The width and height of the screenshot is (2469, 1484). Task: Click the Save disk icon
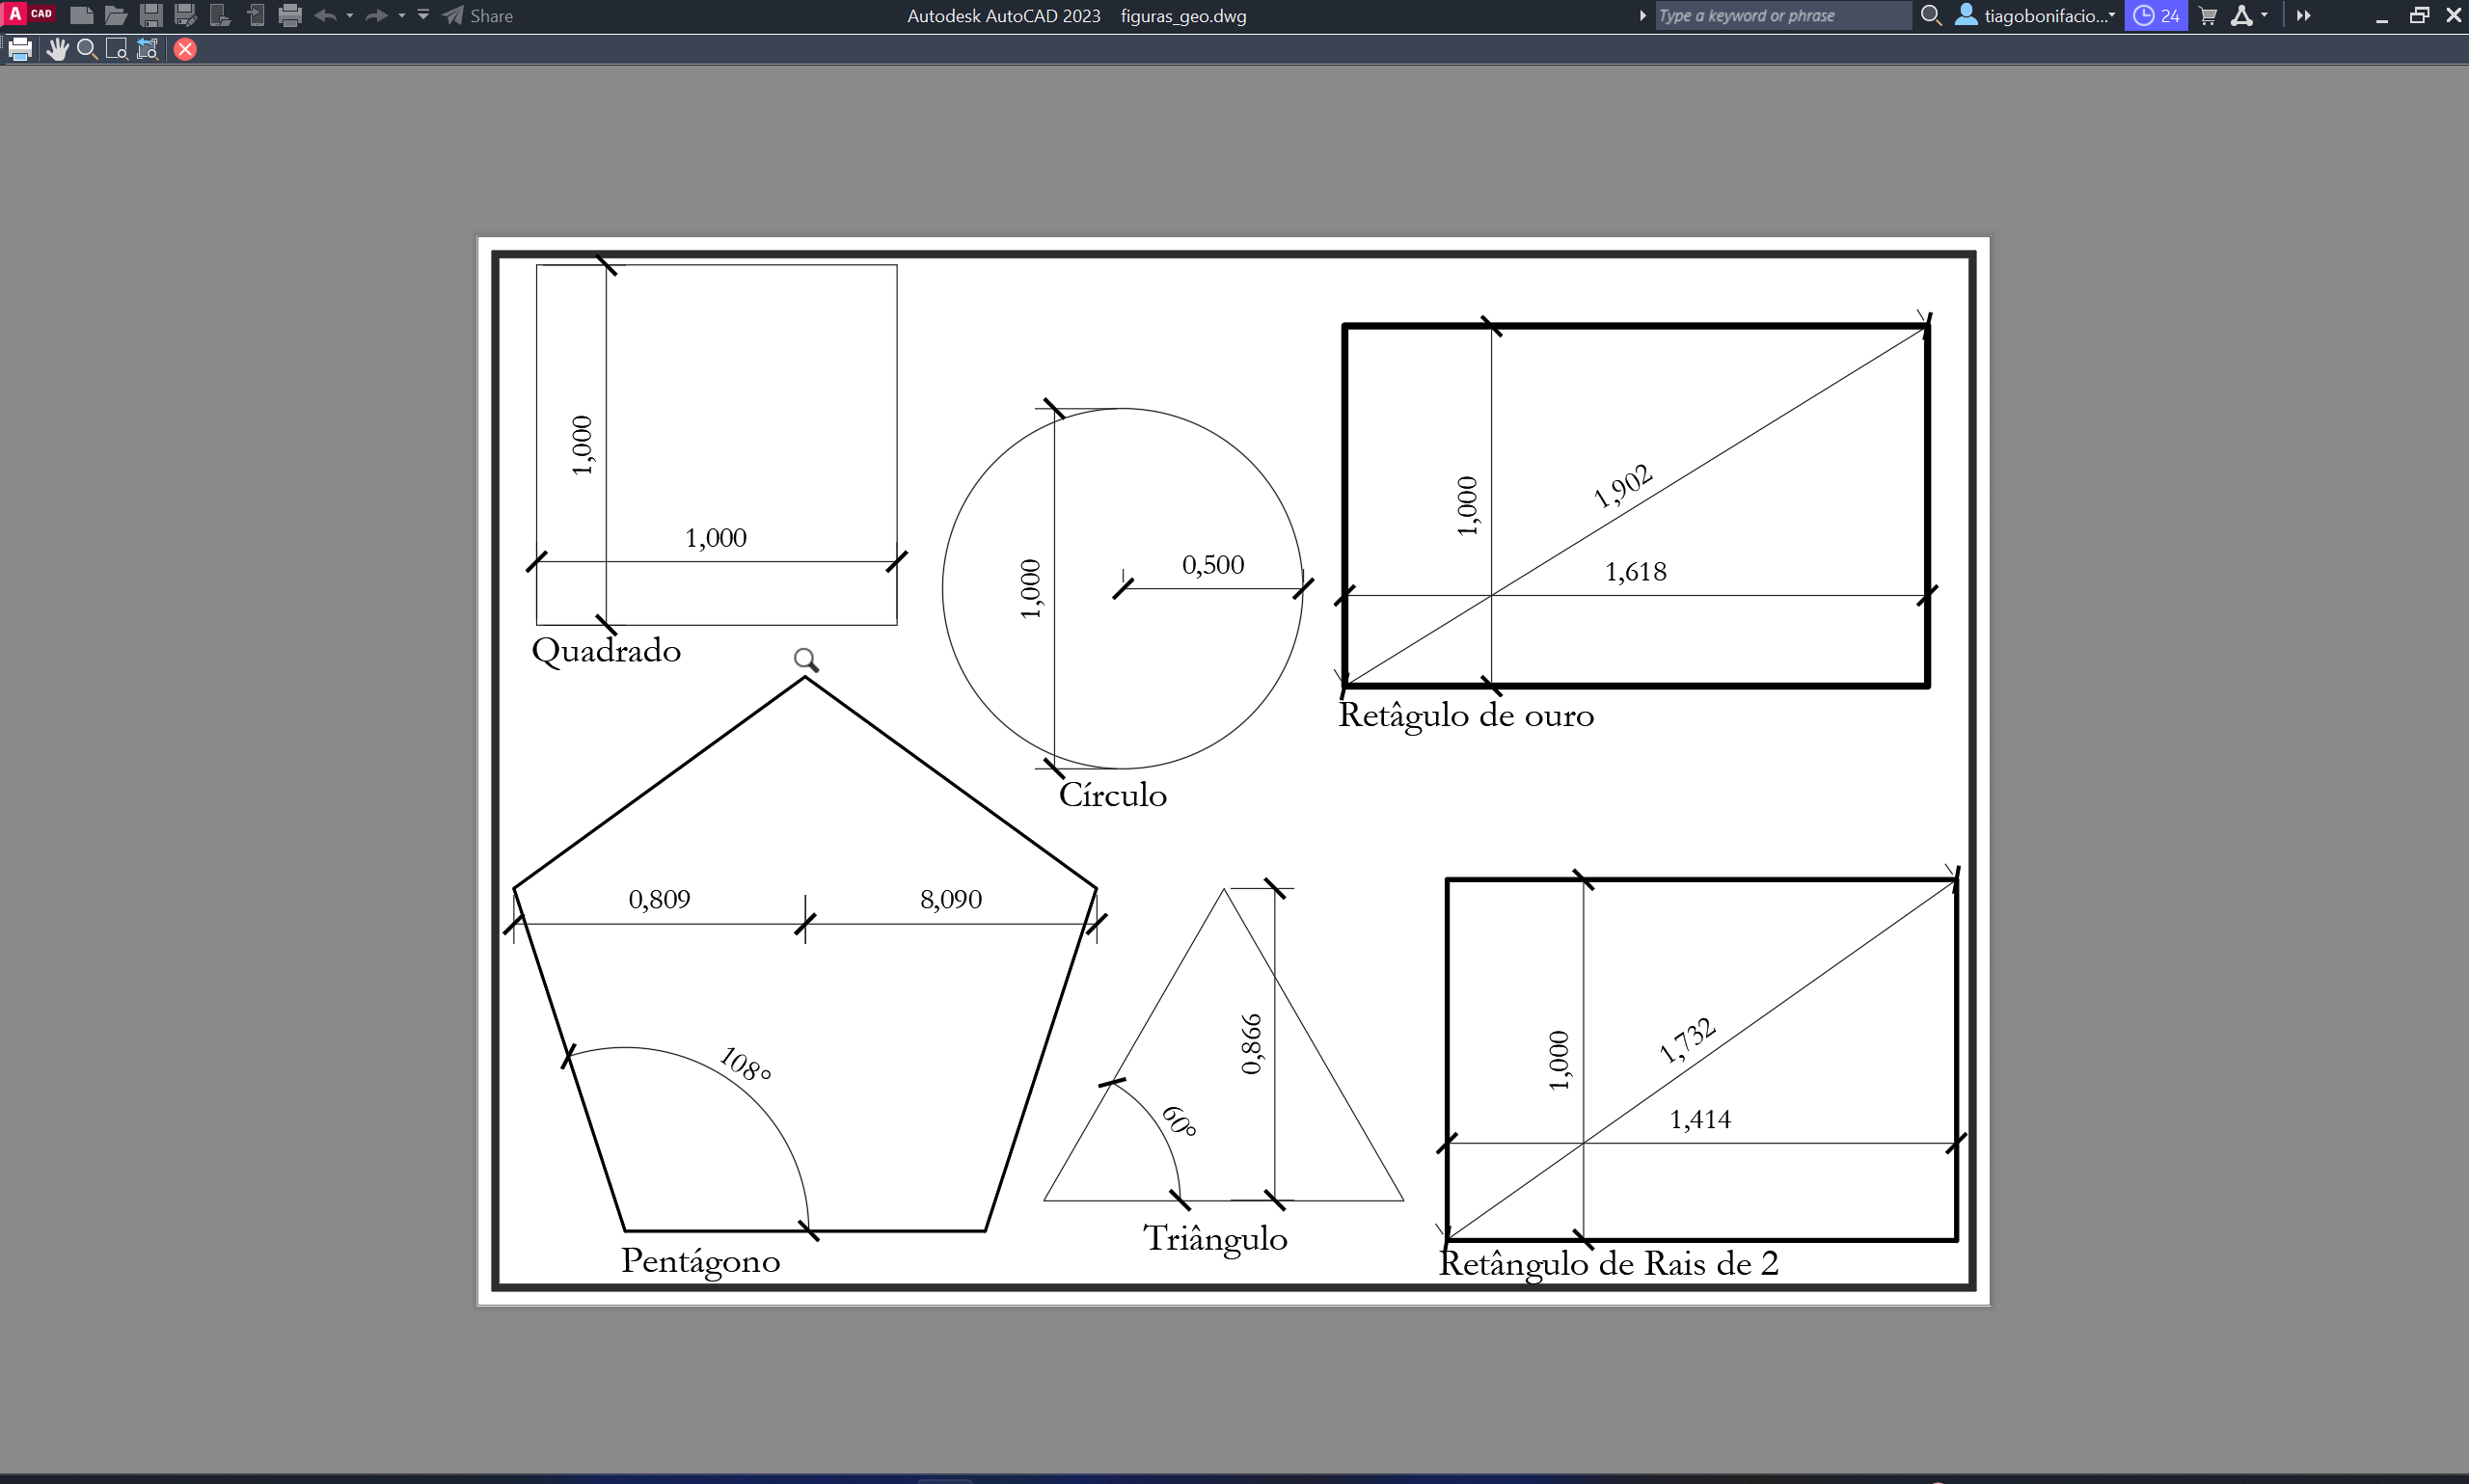point(151,15)
